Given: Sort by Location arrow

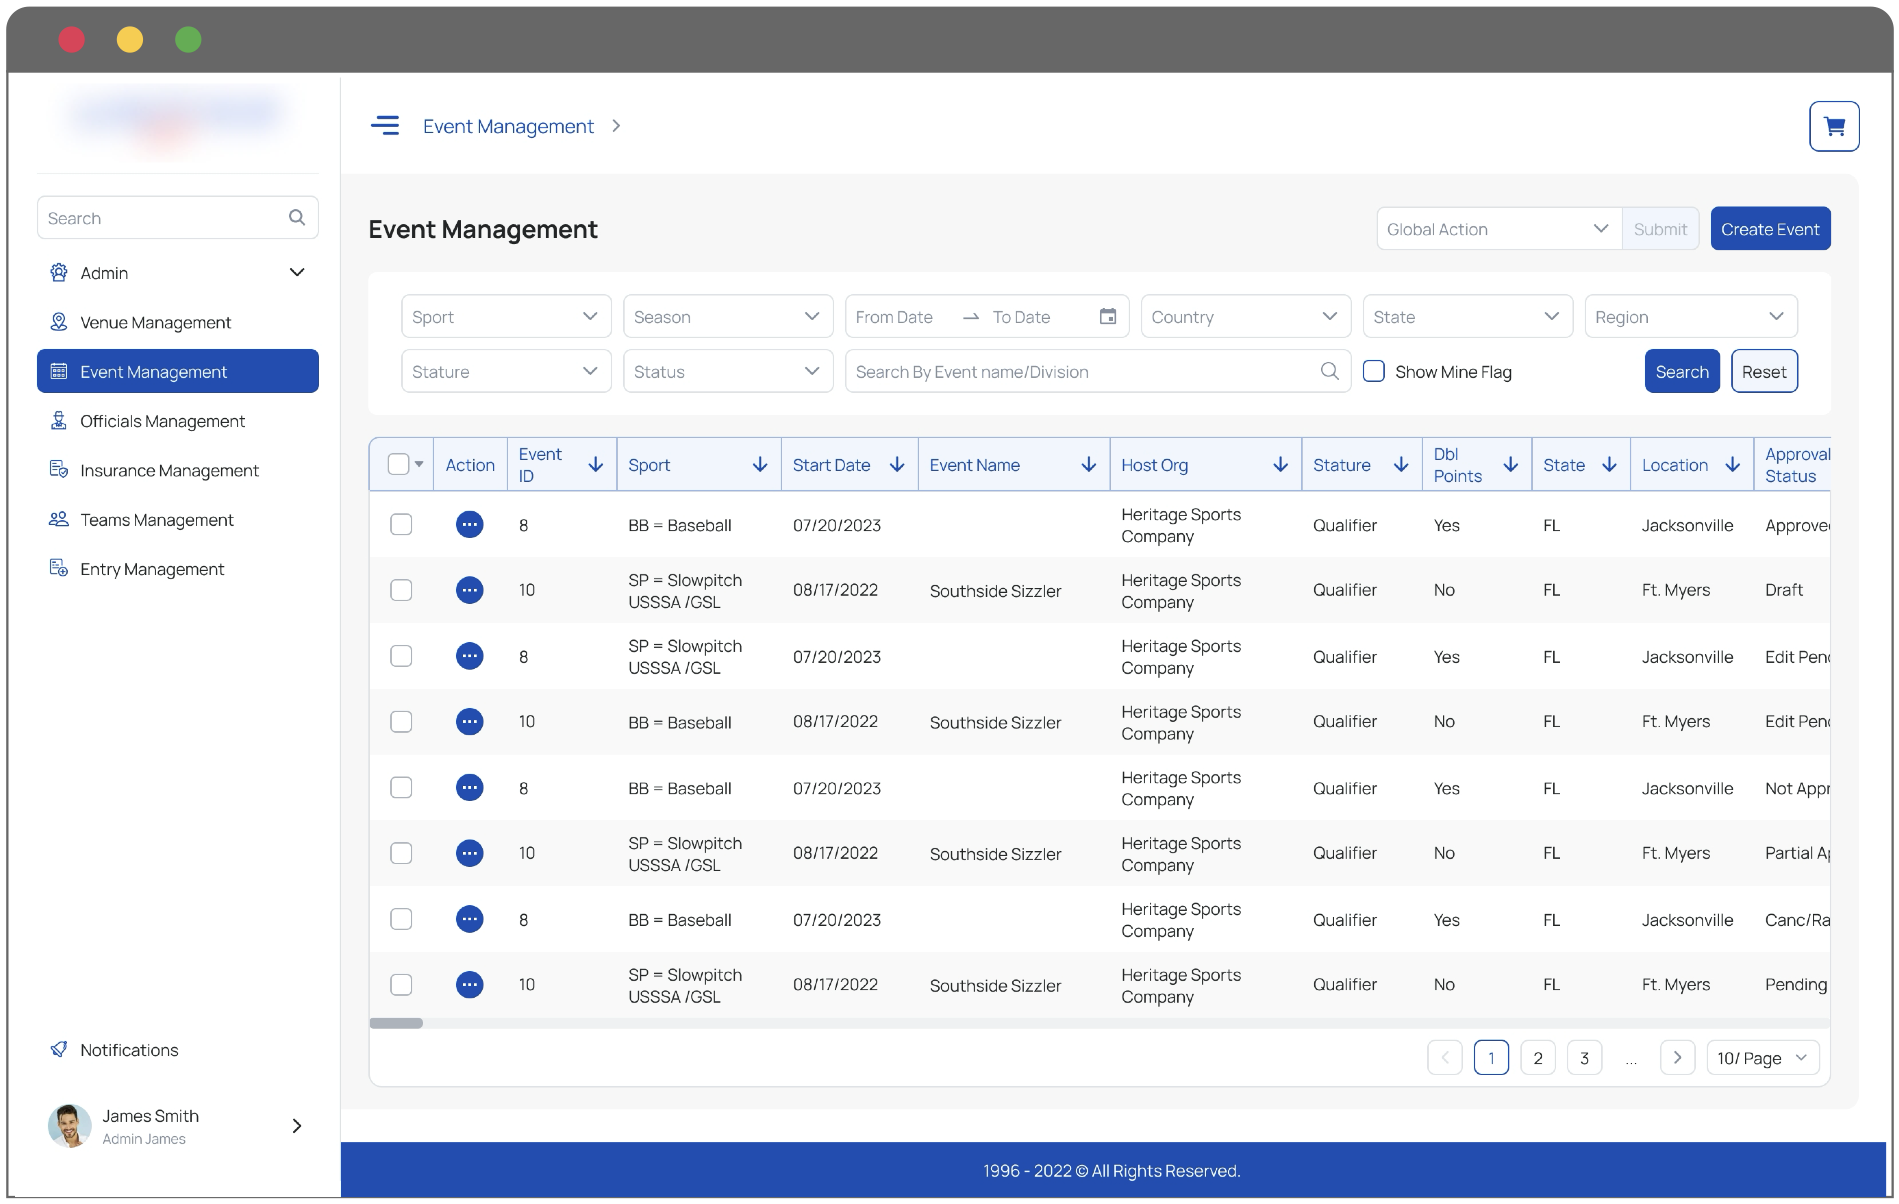Looking at the screenshot, I should click(1733, 464).
